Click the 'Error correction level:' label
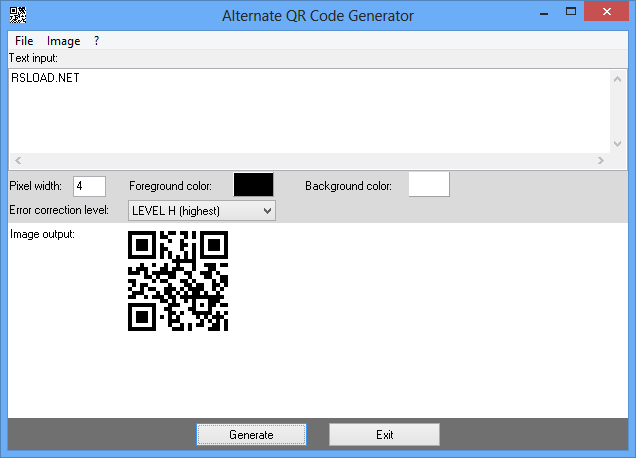Screen dimensions: 636x458 click(59, 210)
